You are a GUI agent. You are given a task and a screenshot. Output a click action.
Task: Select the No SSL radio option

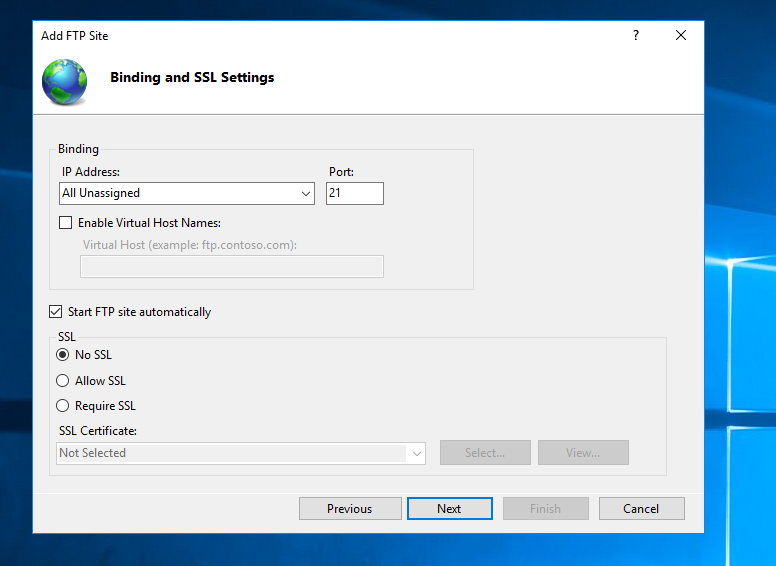point(63,354)
